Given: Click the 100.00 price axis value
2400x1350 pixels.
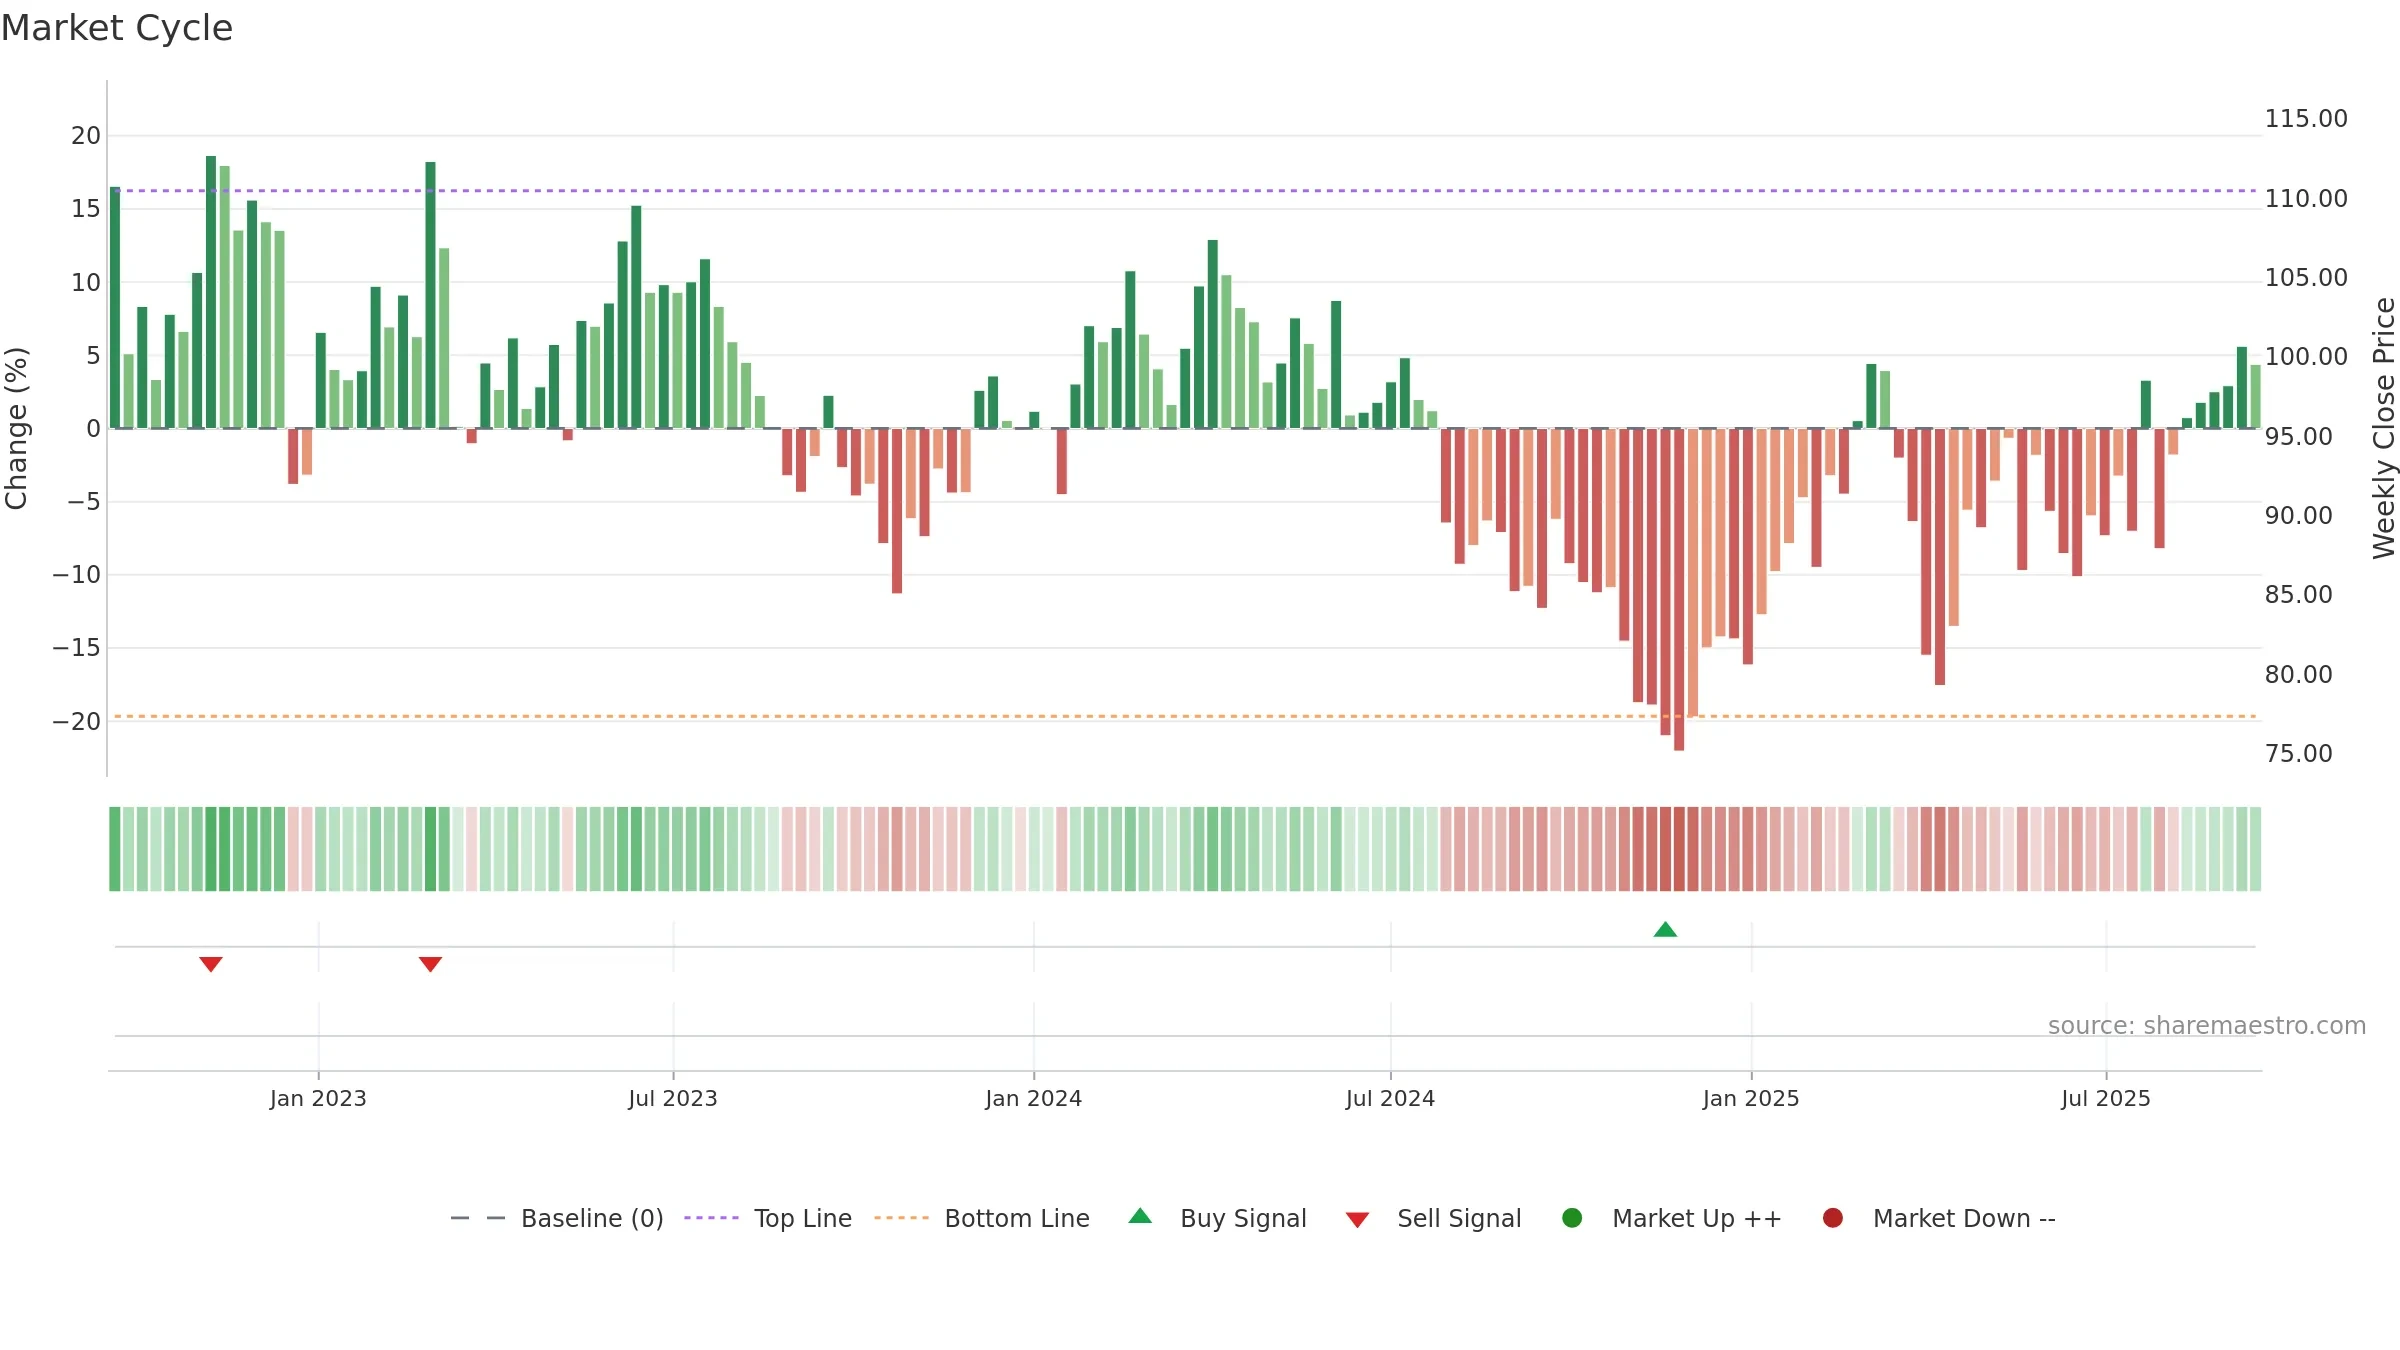Looking at the screenshot, I should click(2306, 356).
